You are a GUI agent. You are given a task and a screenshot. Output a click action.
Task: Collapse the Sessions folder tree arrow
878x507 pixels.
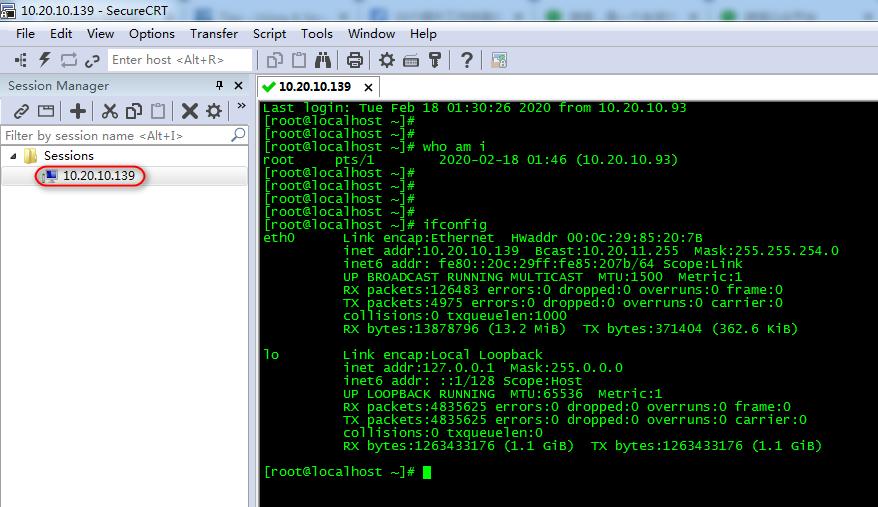pyautogui.click(x=13, y=156)
